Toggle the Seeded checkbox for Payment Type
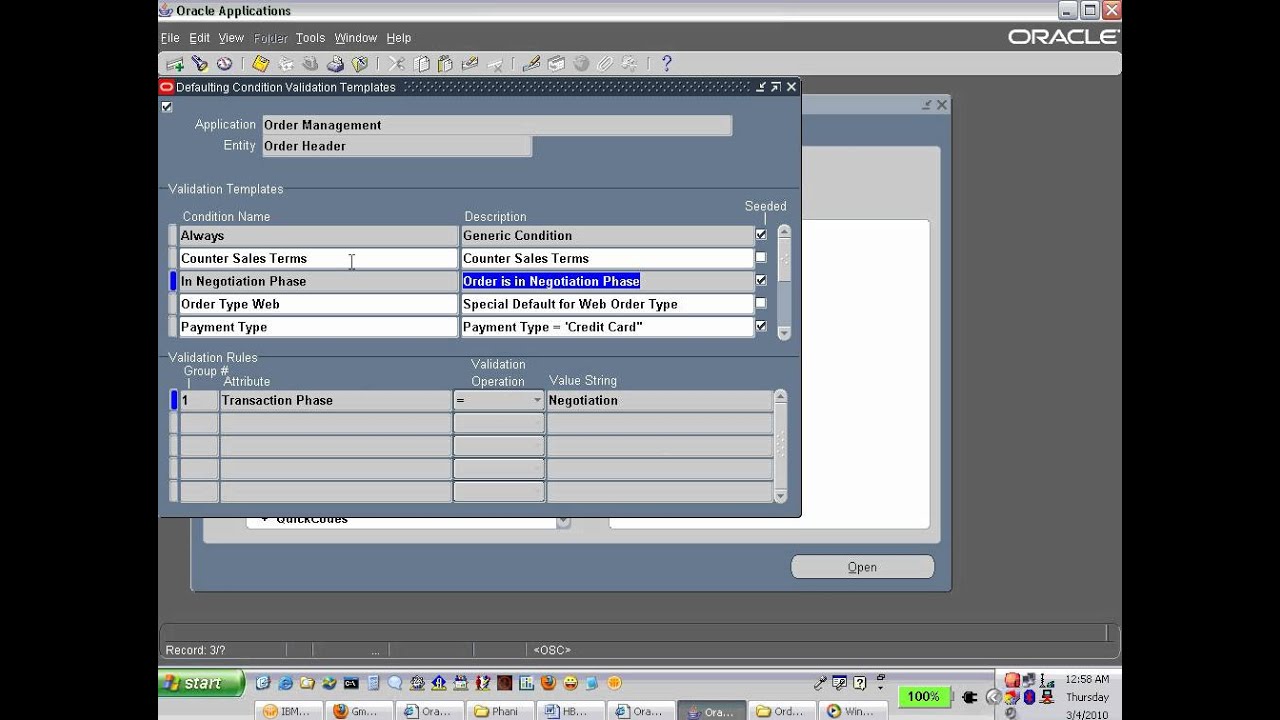 coord(761,326)
